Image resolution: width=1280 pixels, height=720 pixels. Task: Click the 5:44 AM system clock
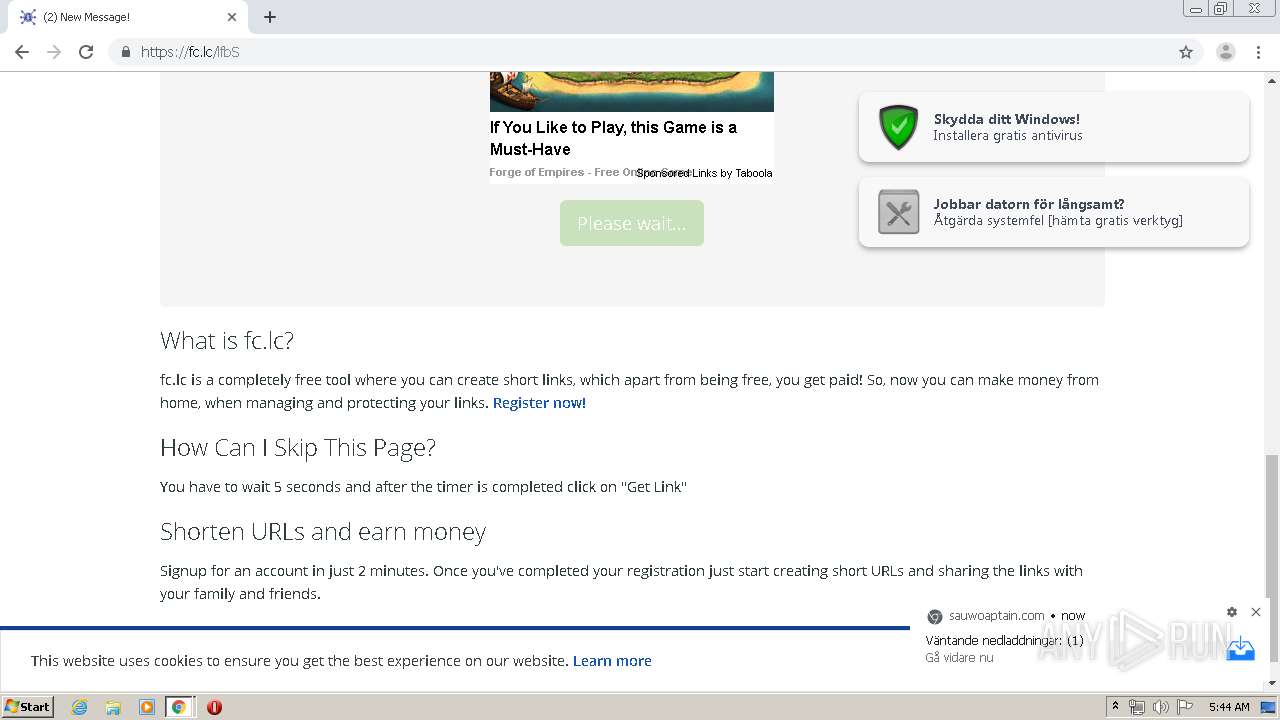1229,707
